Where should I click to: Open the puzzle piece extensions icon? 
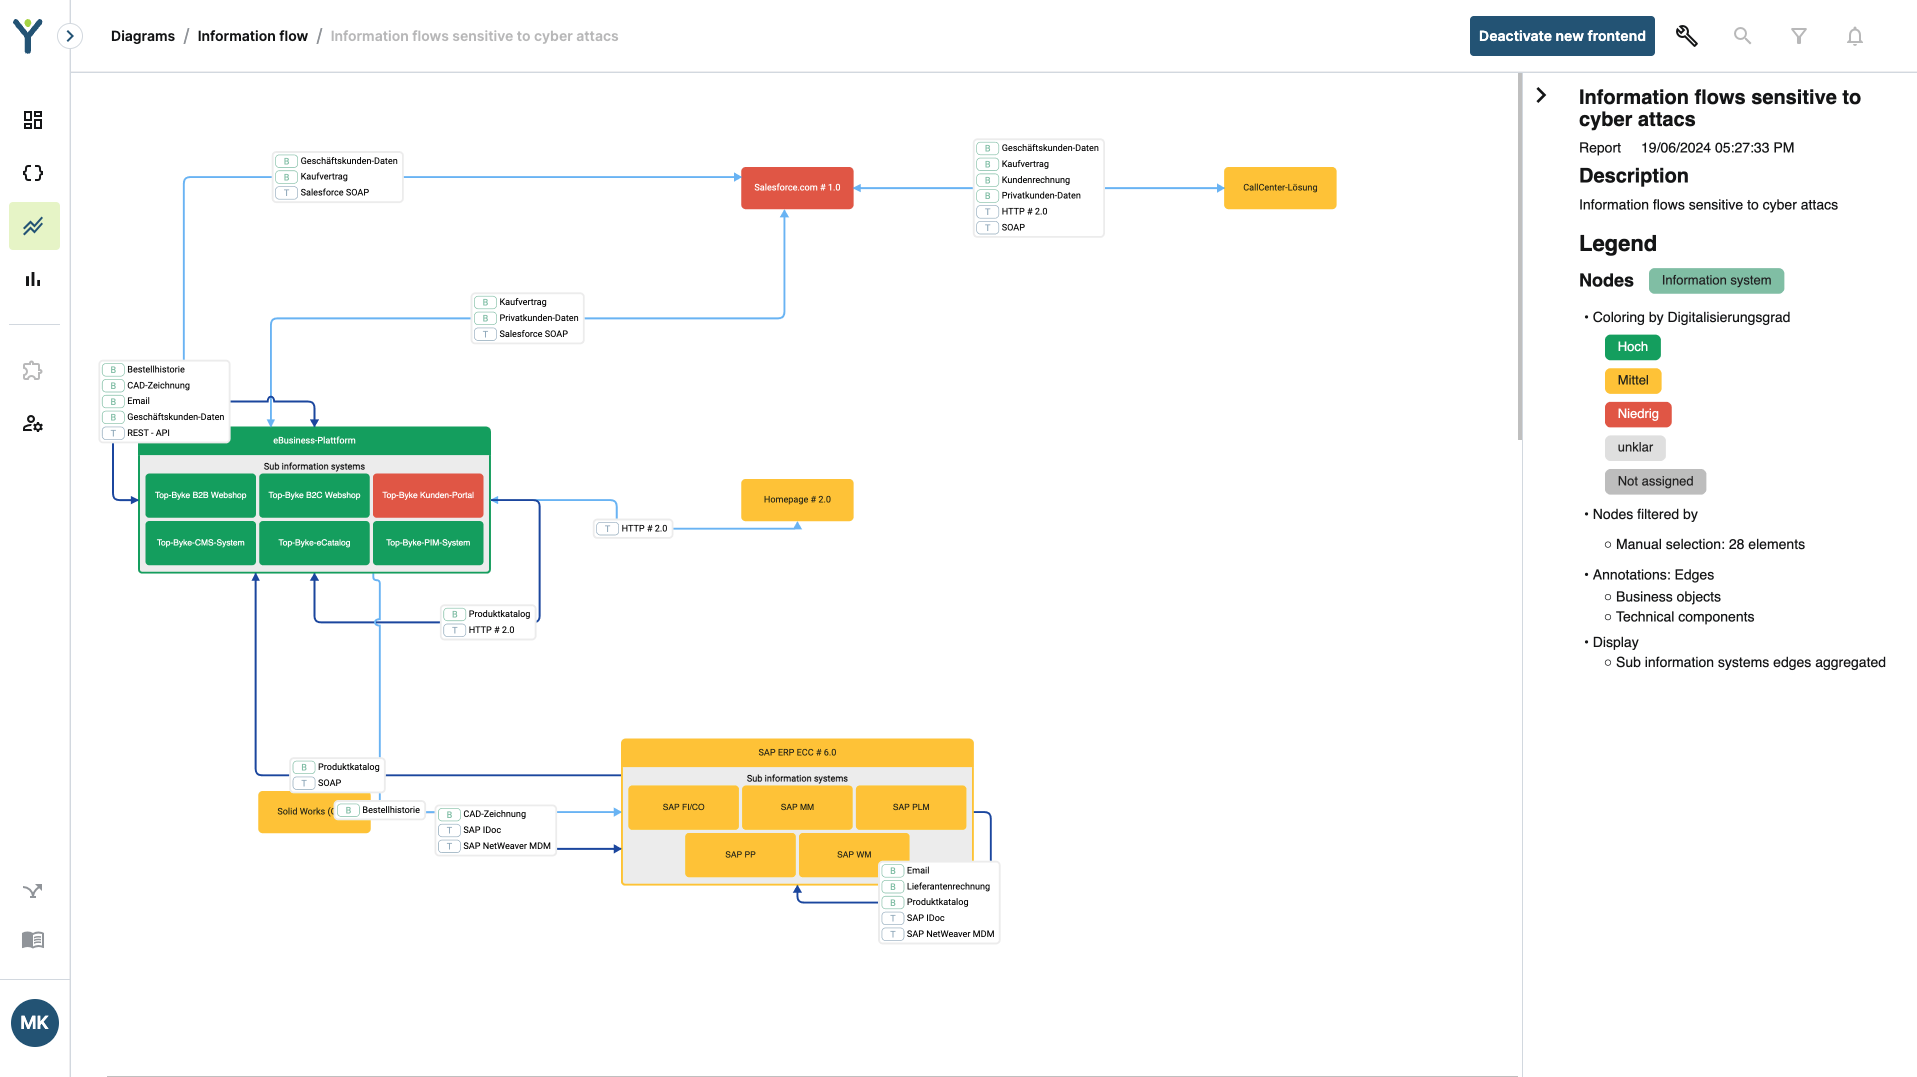pyautogui.click(x=33, y=371)
